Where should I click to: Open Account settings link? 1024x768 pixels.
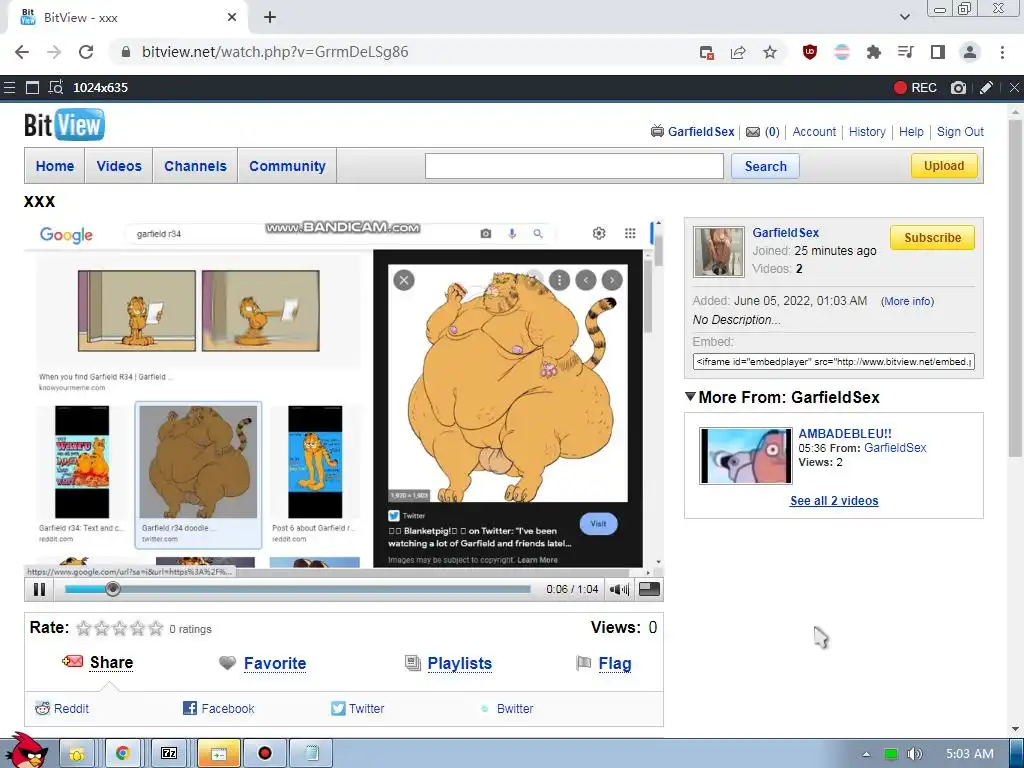(814, 132)
